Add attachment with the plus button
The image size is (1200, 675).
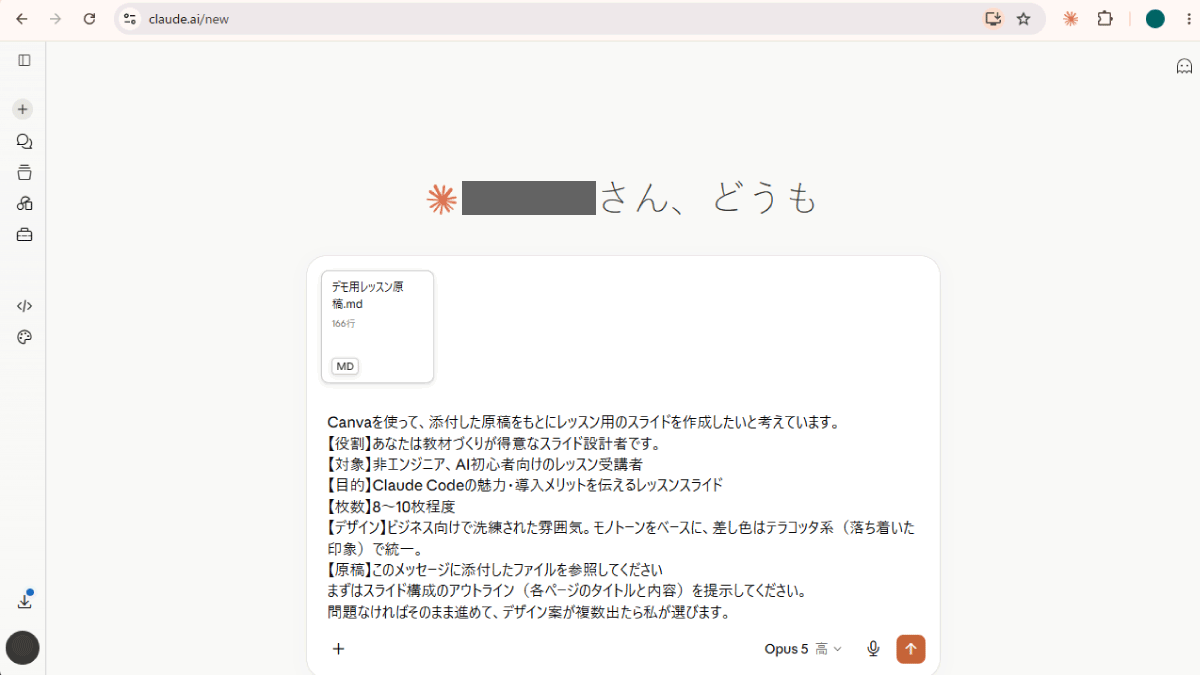338,649
